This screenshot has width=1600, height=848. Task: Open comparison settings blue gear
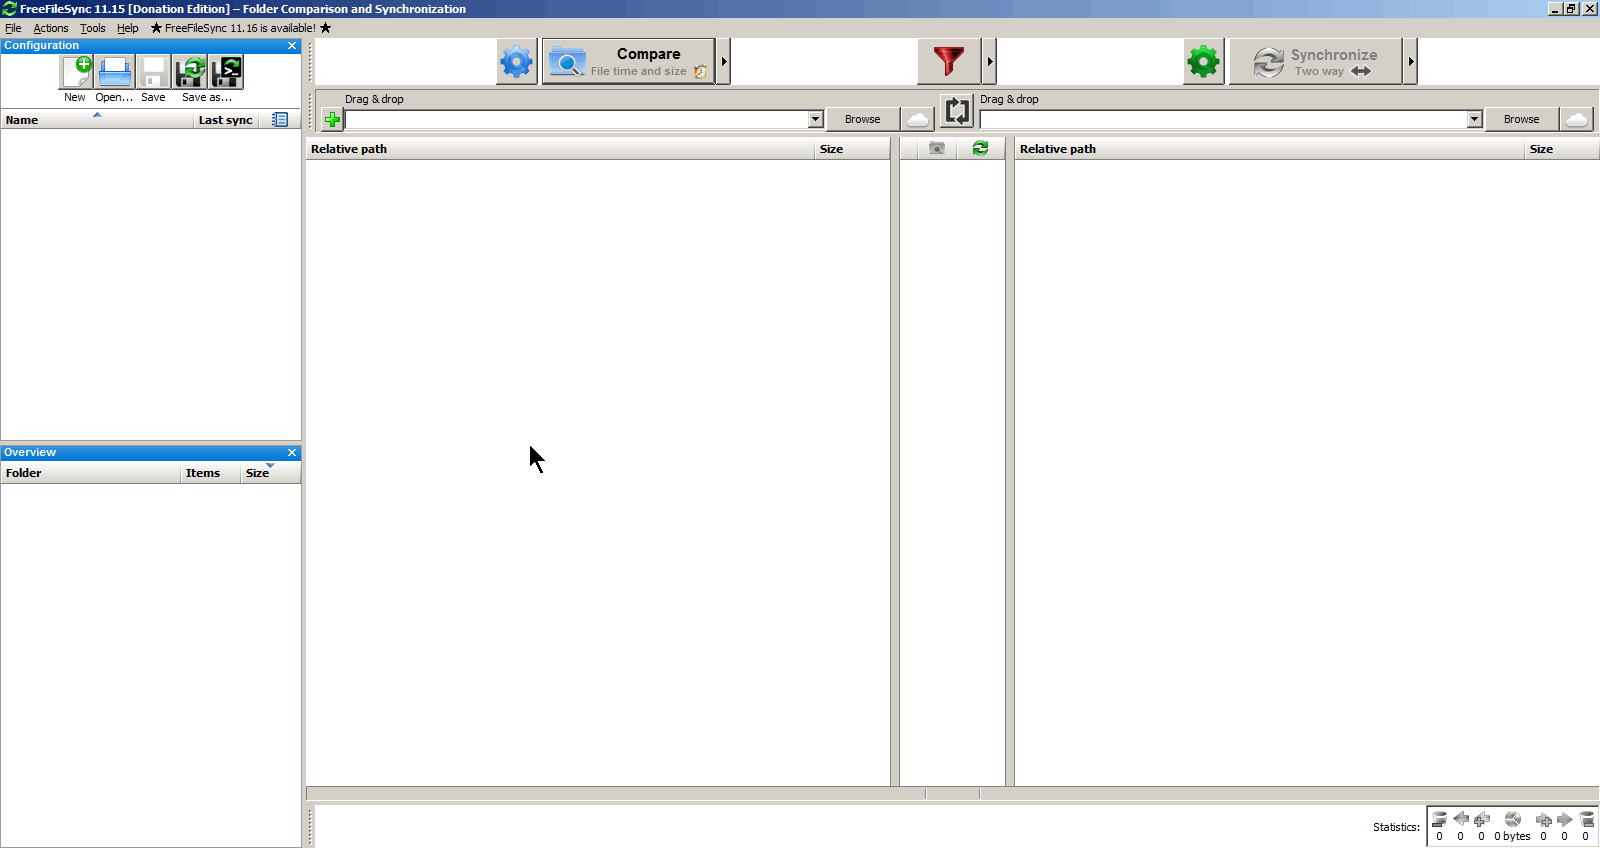[517, 62]
